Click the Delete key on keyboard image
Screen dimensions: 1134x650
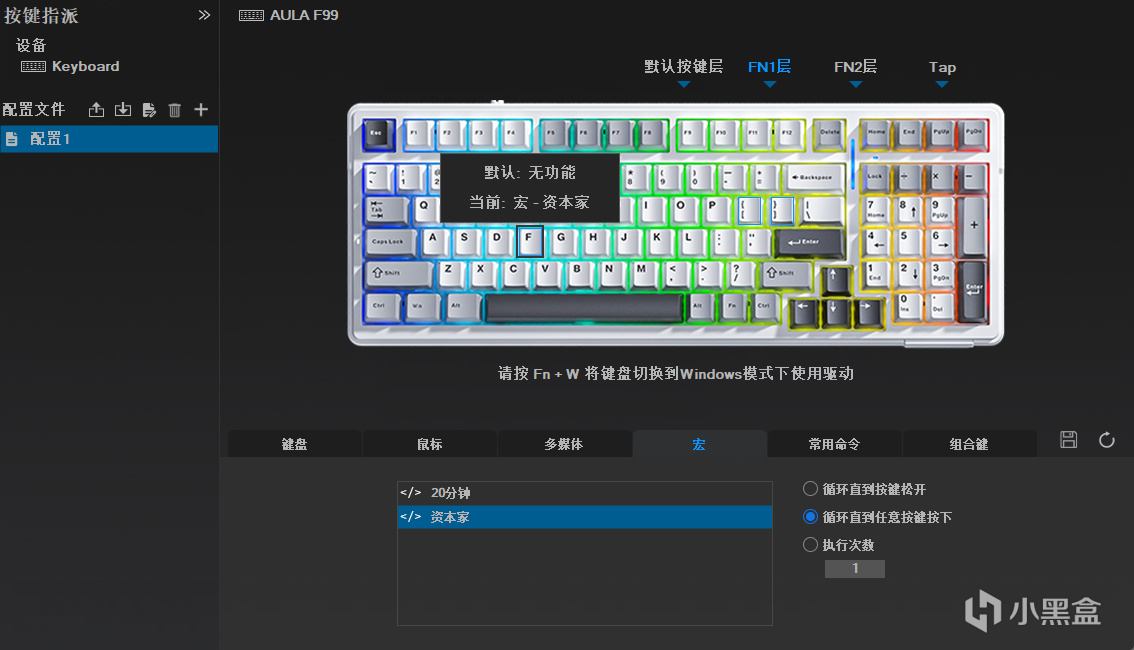point(829,134)
